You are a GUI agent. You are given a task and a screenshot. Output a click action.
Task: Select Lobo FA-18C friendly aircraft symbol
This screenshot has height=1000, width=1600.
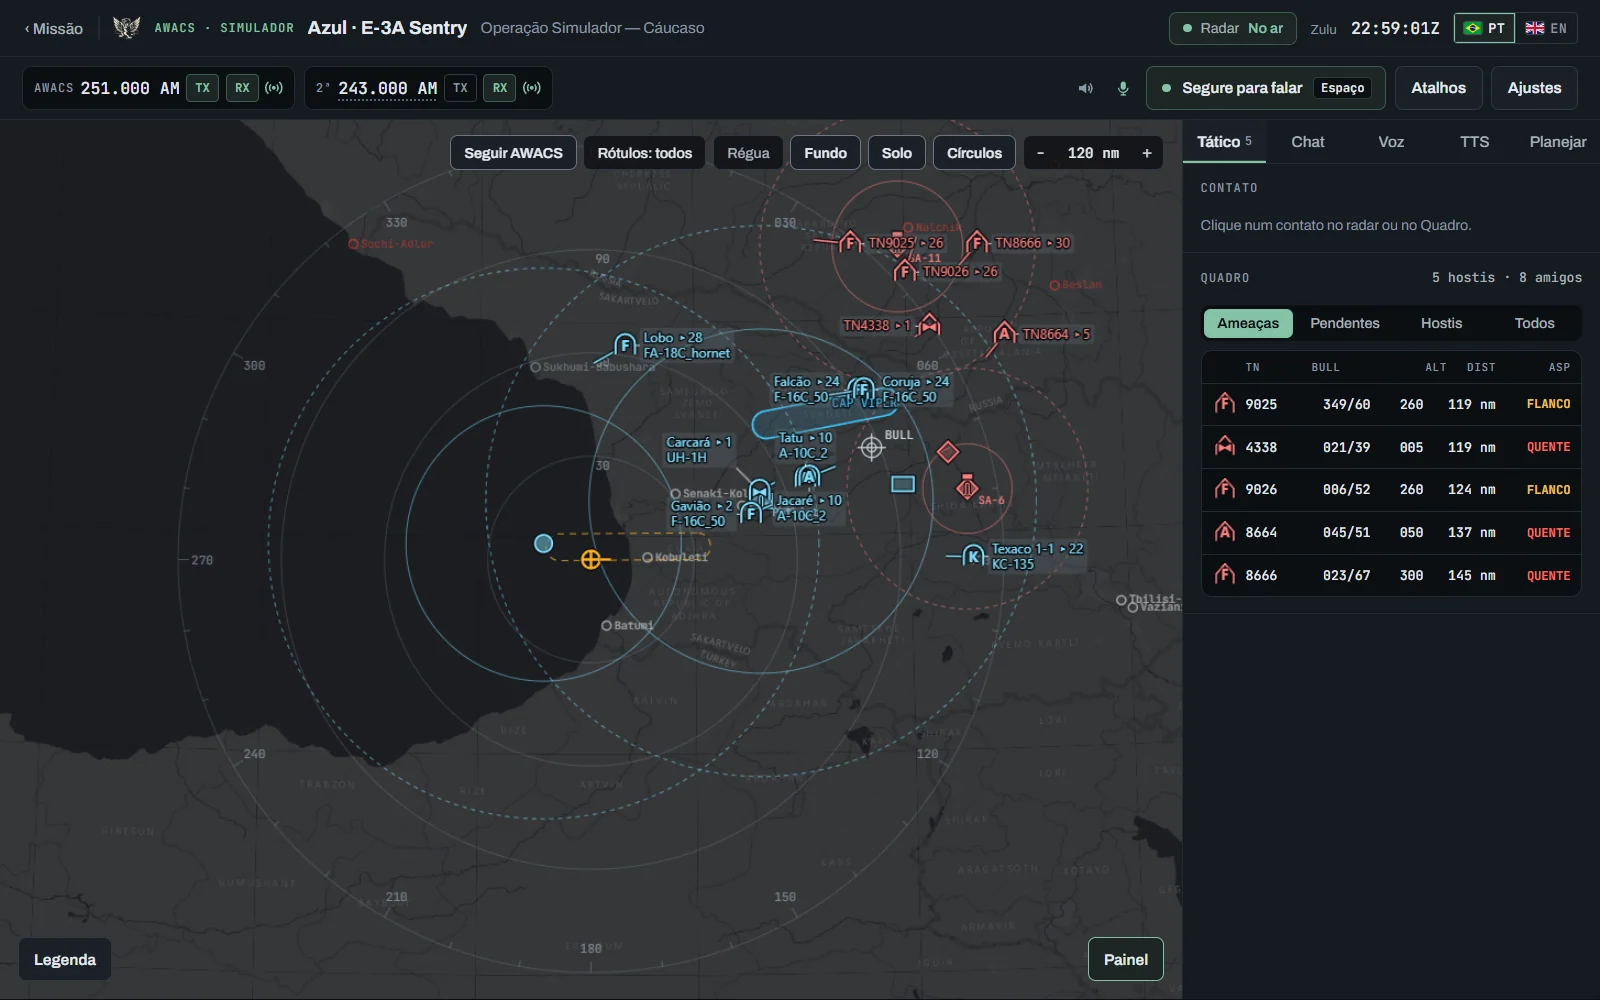click(x=625, y=346)
